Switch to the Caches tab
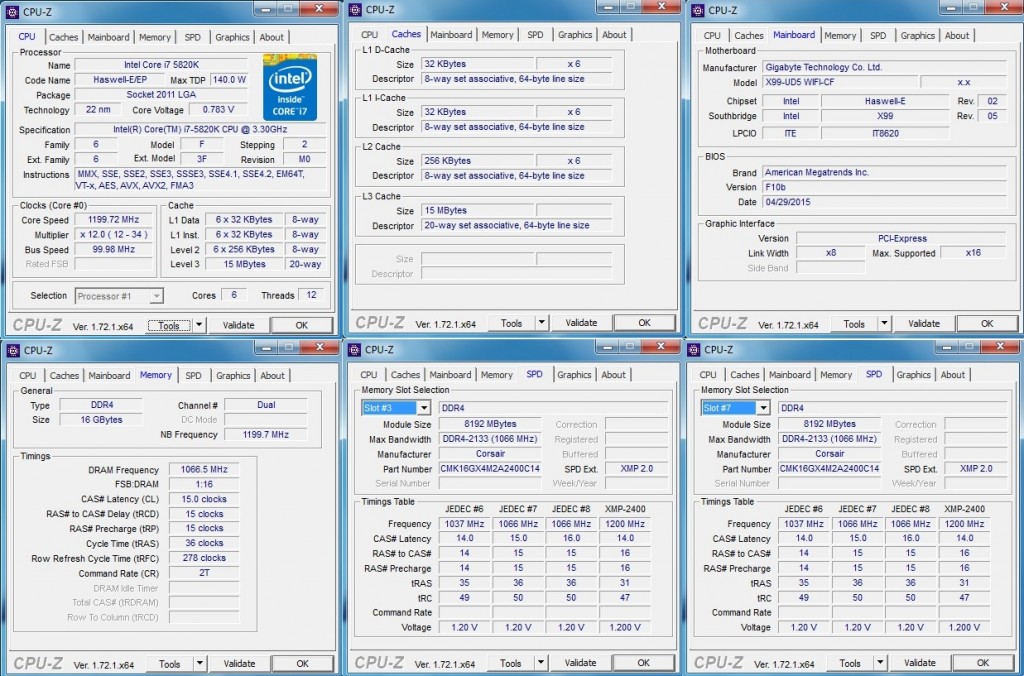Image resolution: width=1024 pixels, height=676 pixels. tap(63, 37)
